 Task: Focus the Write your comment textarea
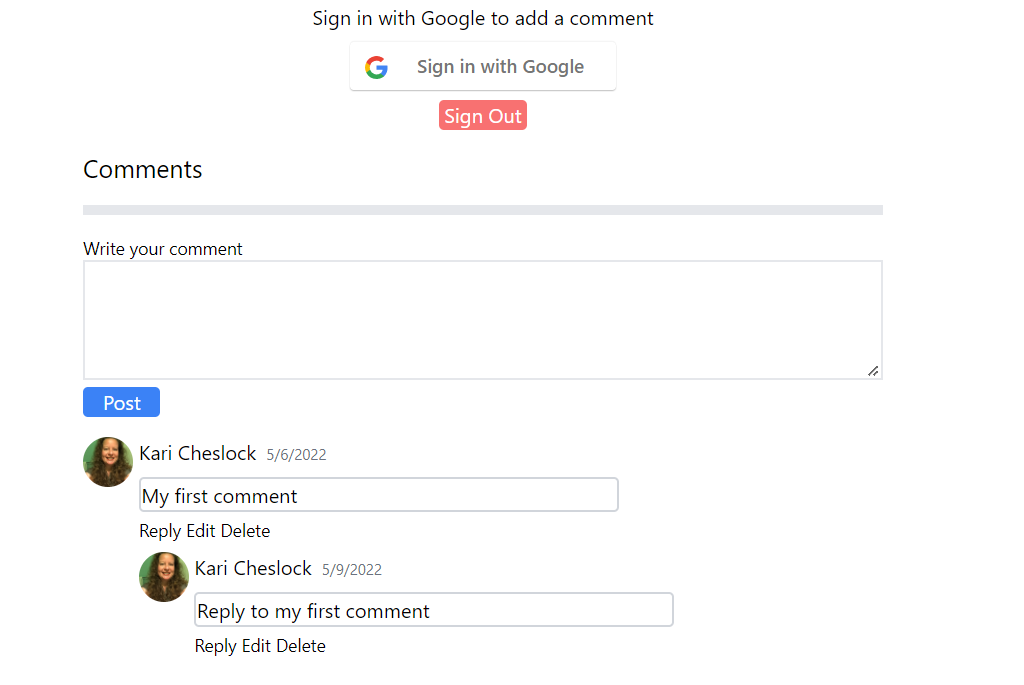tap(483, 320)
